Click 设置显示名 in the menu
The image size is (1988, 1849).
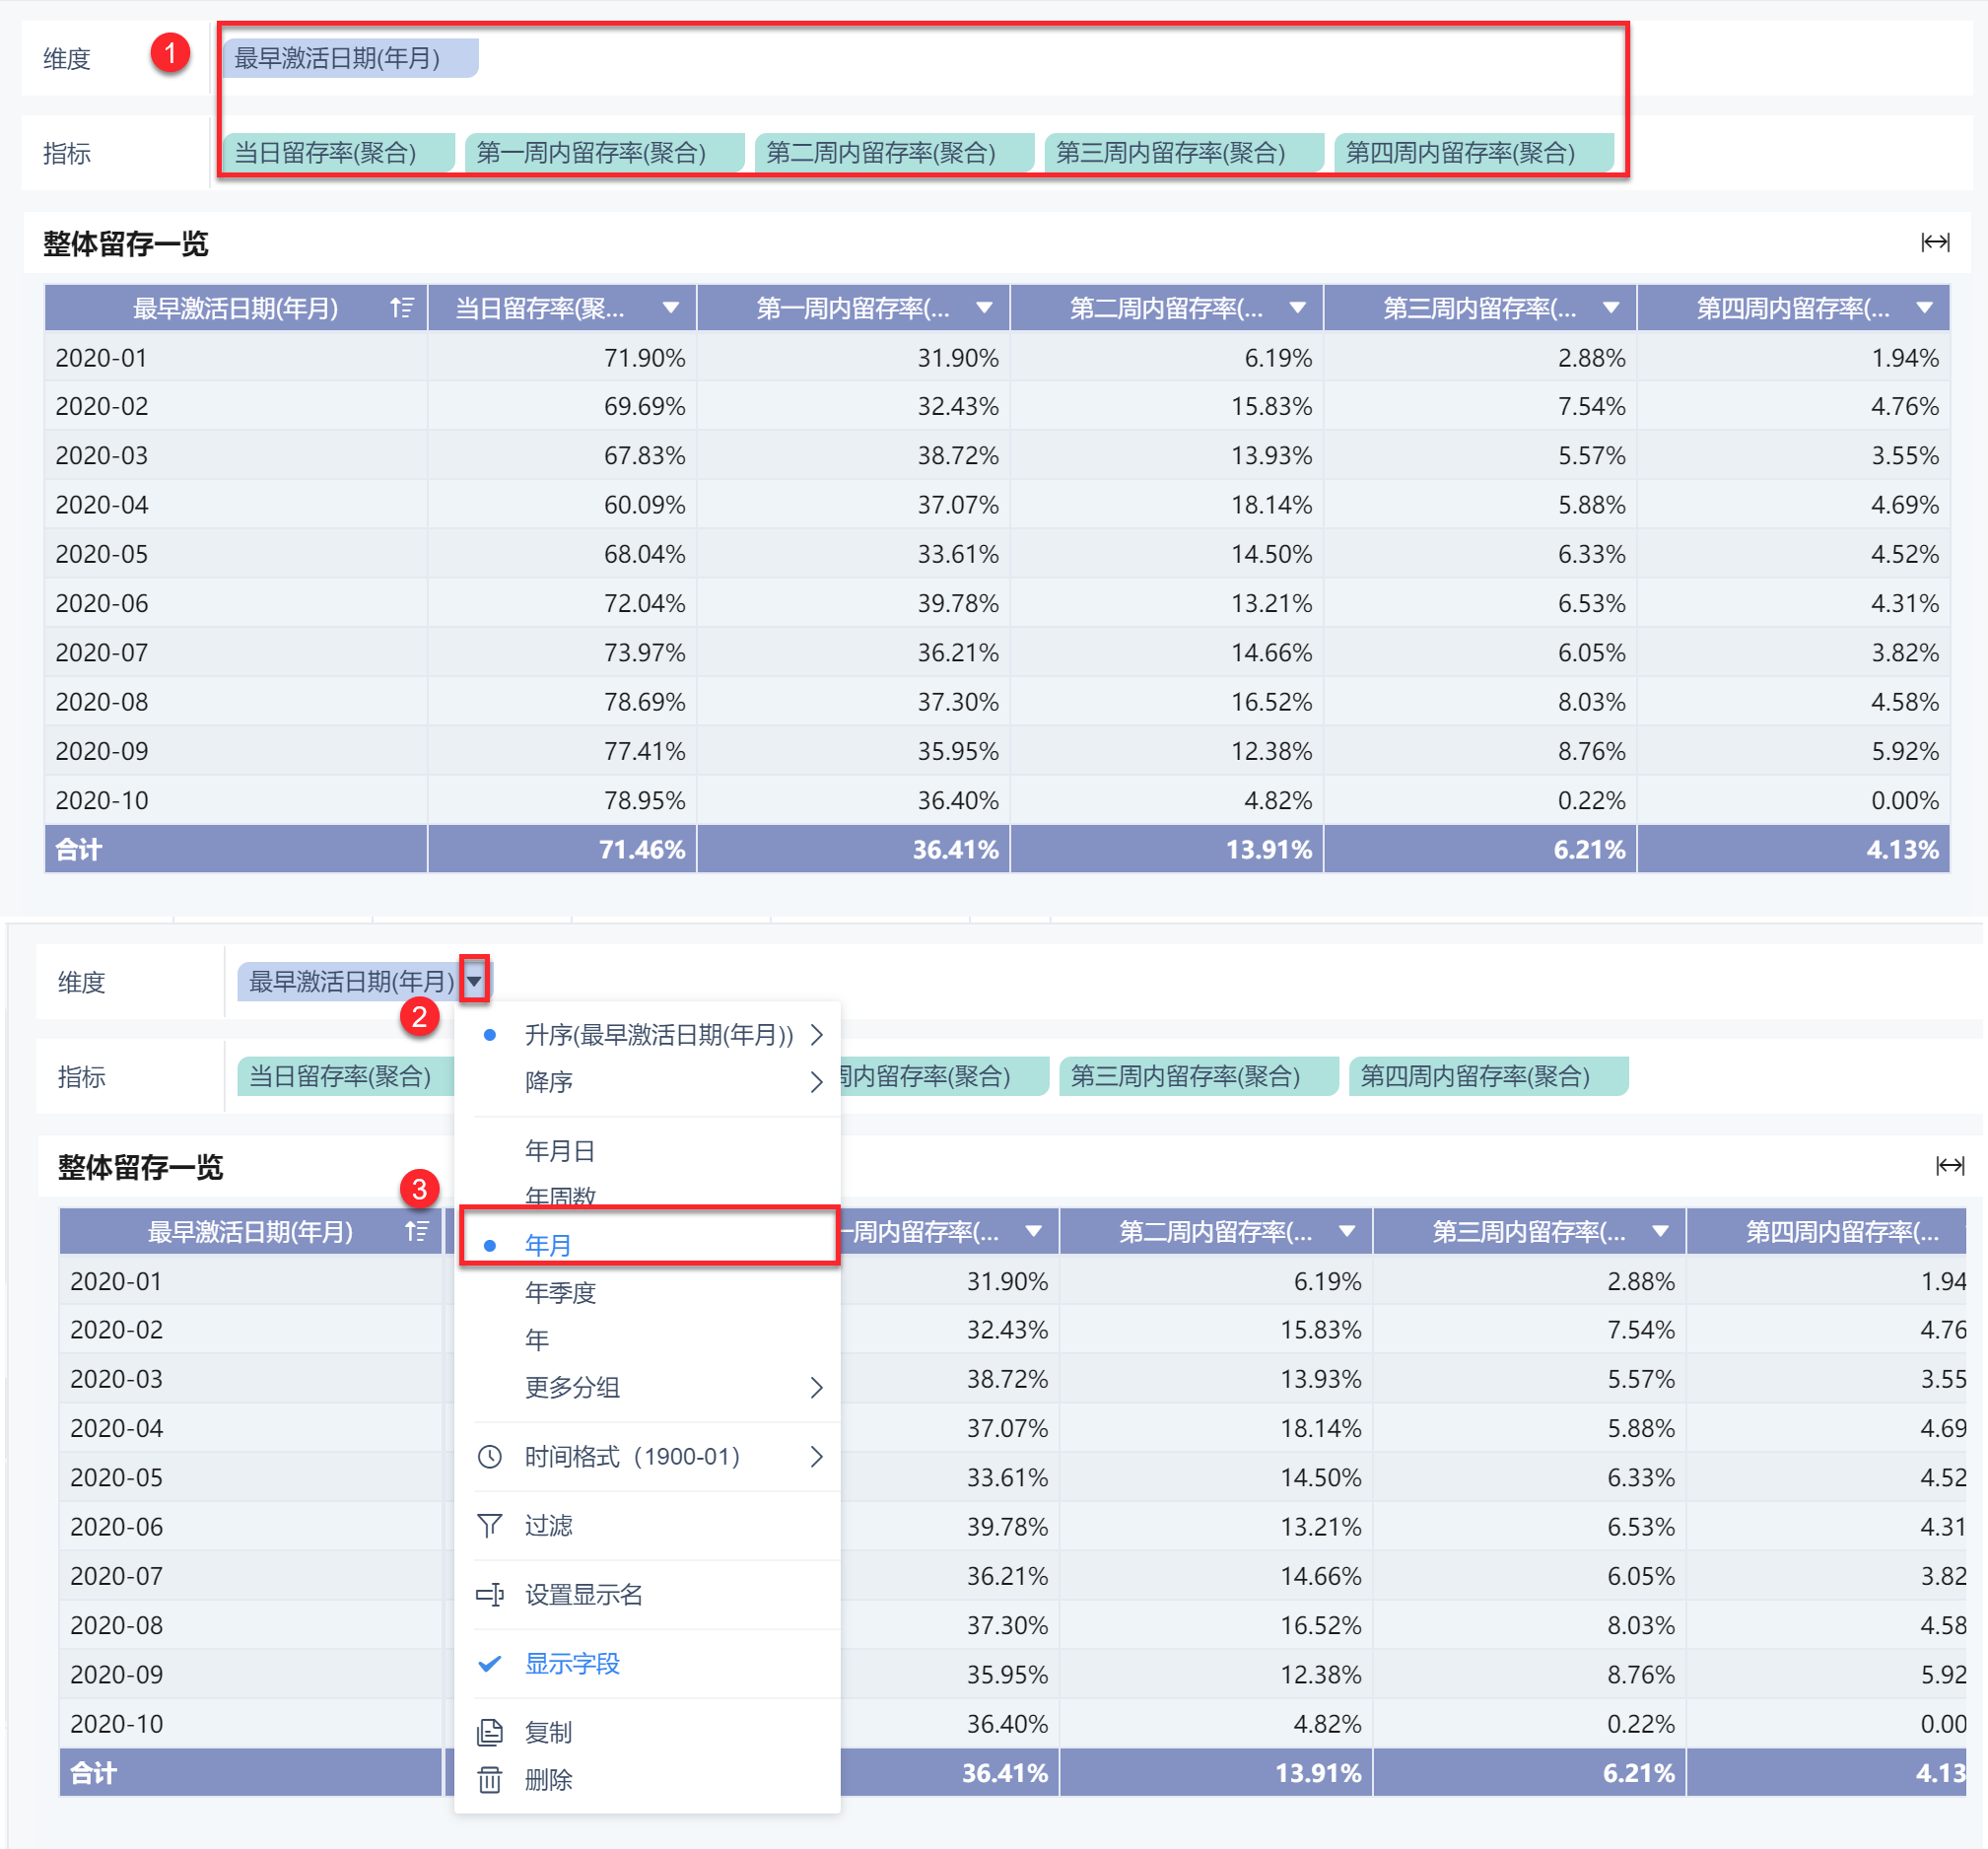pyautogui.click(x=583, y=1594)
